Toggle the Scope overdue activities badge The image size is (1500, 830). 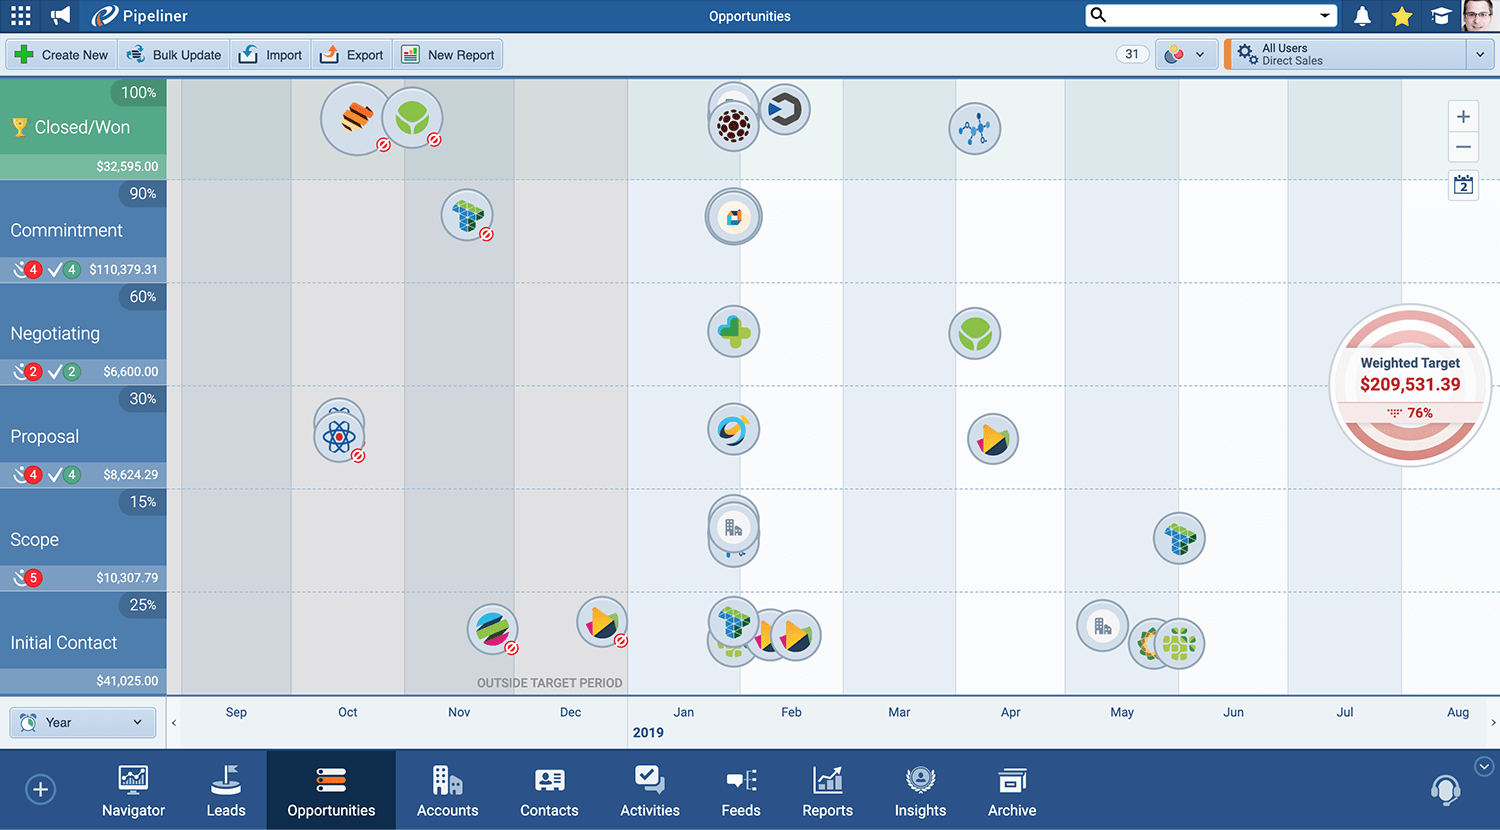tap(27, 577)
